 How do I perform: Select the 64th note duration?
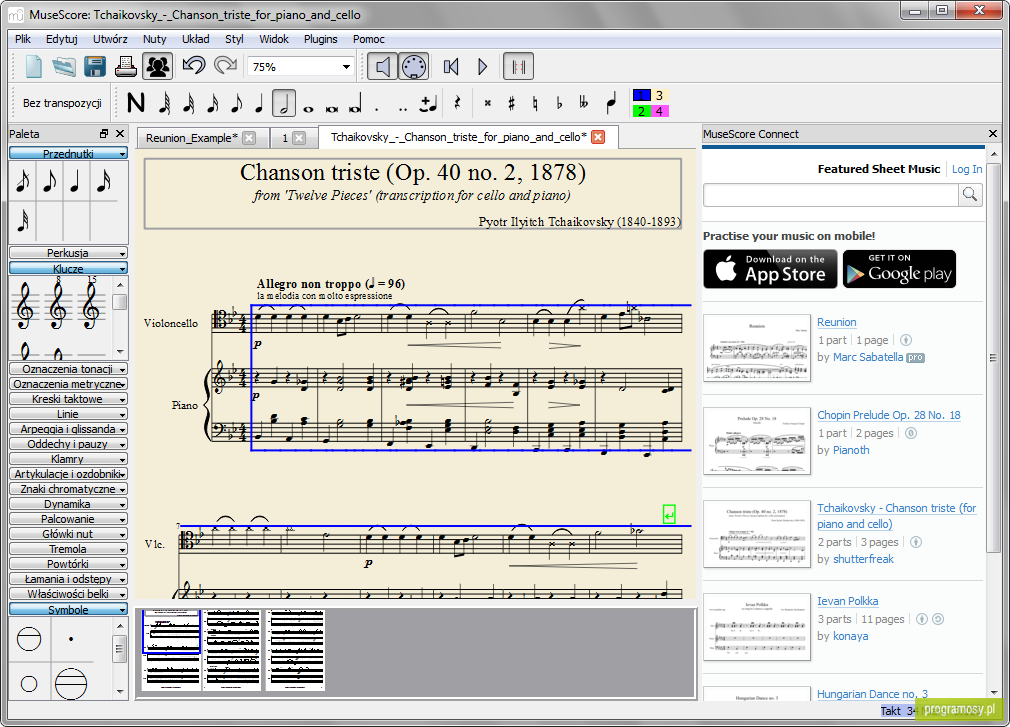point(165,103)
